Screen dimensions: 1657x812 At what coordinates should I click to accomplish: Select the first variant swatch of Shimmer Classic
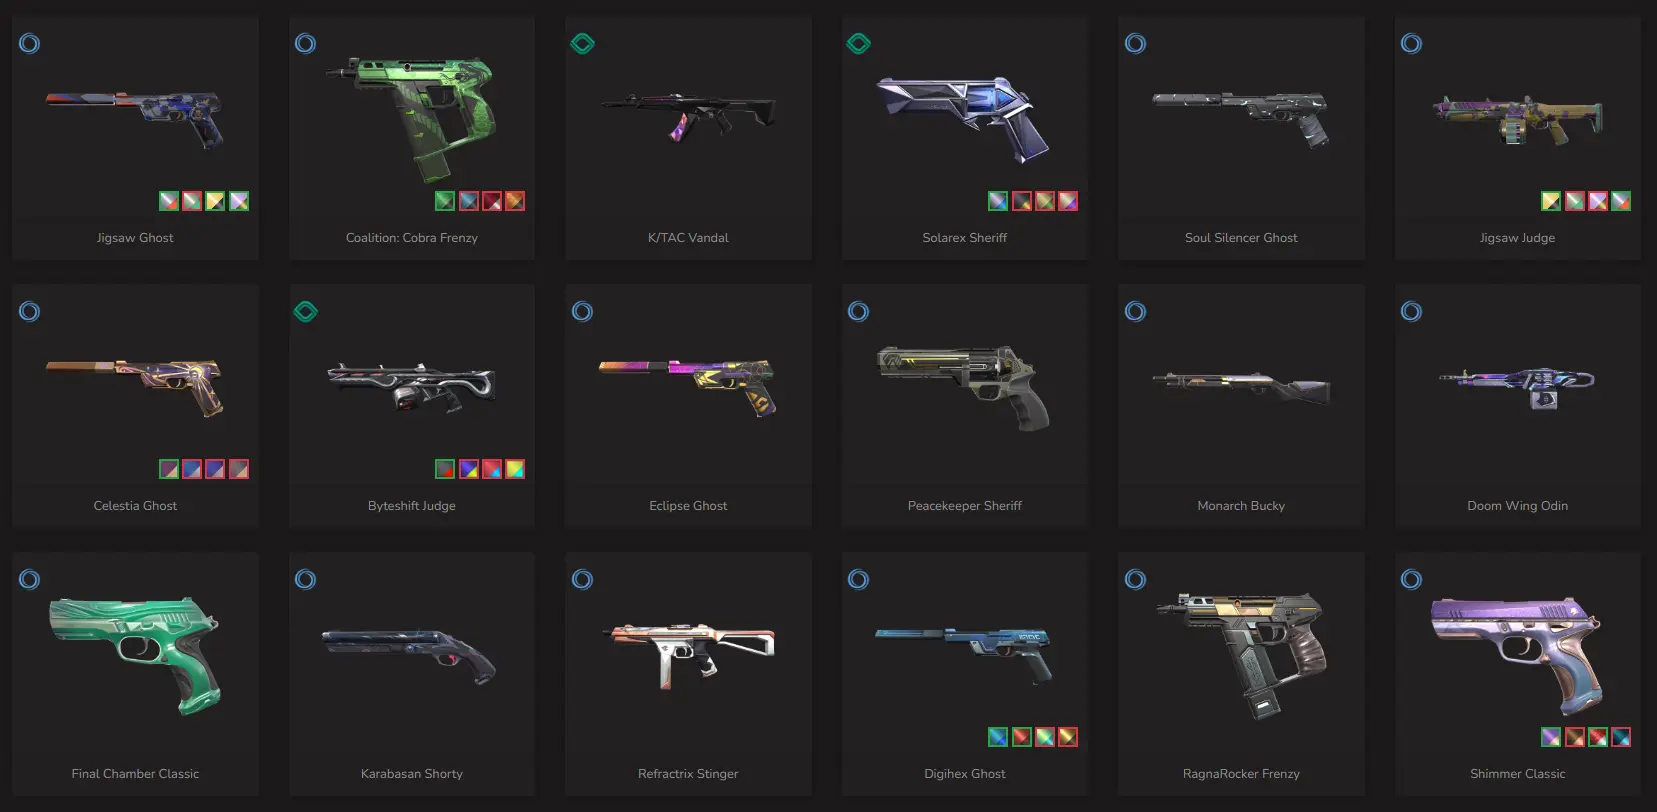(1550, 737)
